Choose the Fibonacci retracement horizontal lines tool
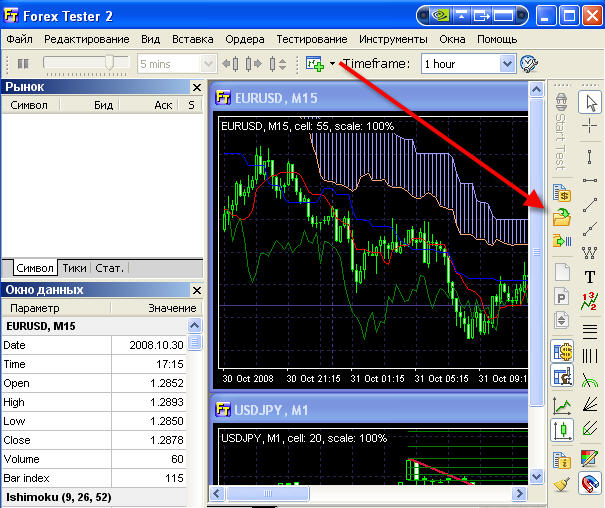 click(590, 332)
